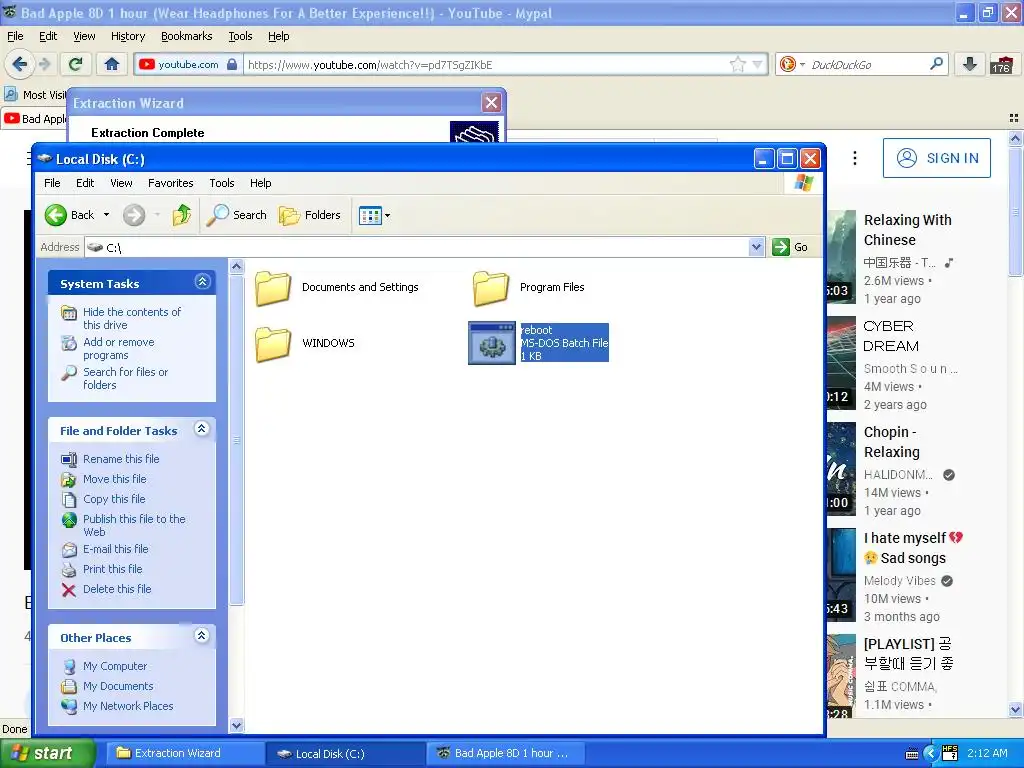
Task: Click Rename this file
Action: tap(121, 459)
